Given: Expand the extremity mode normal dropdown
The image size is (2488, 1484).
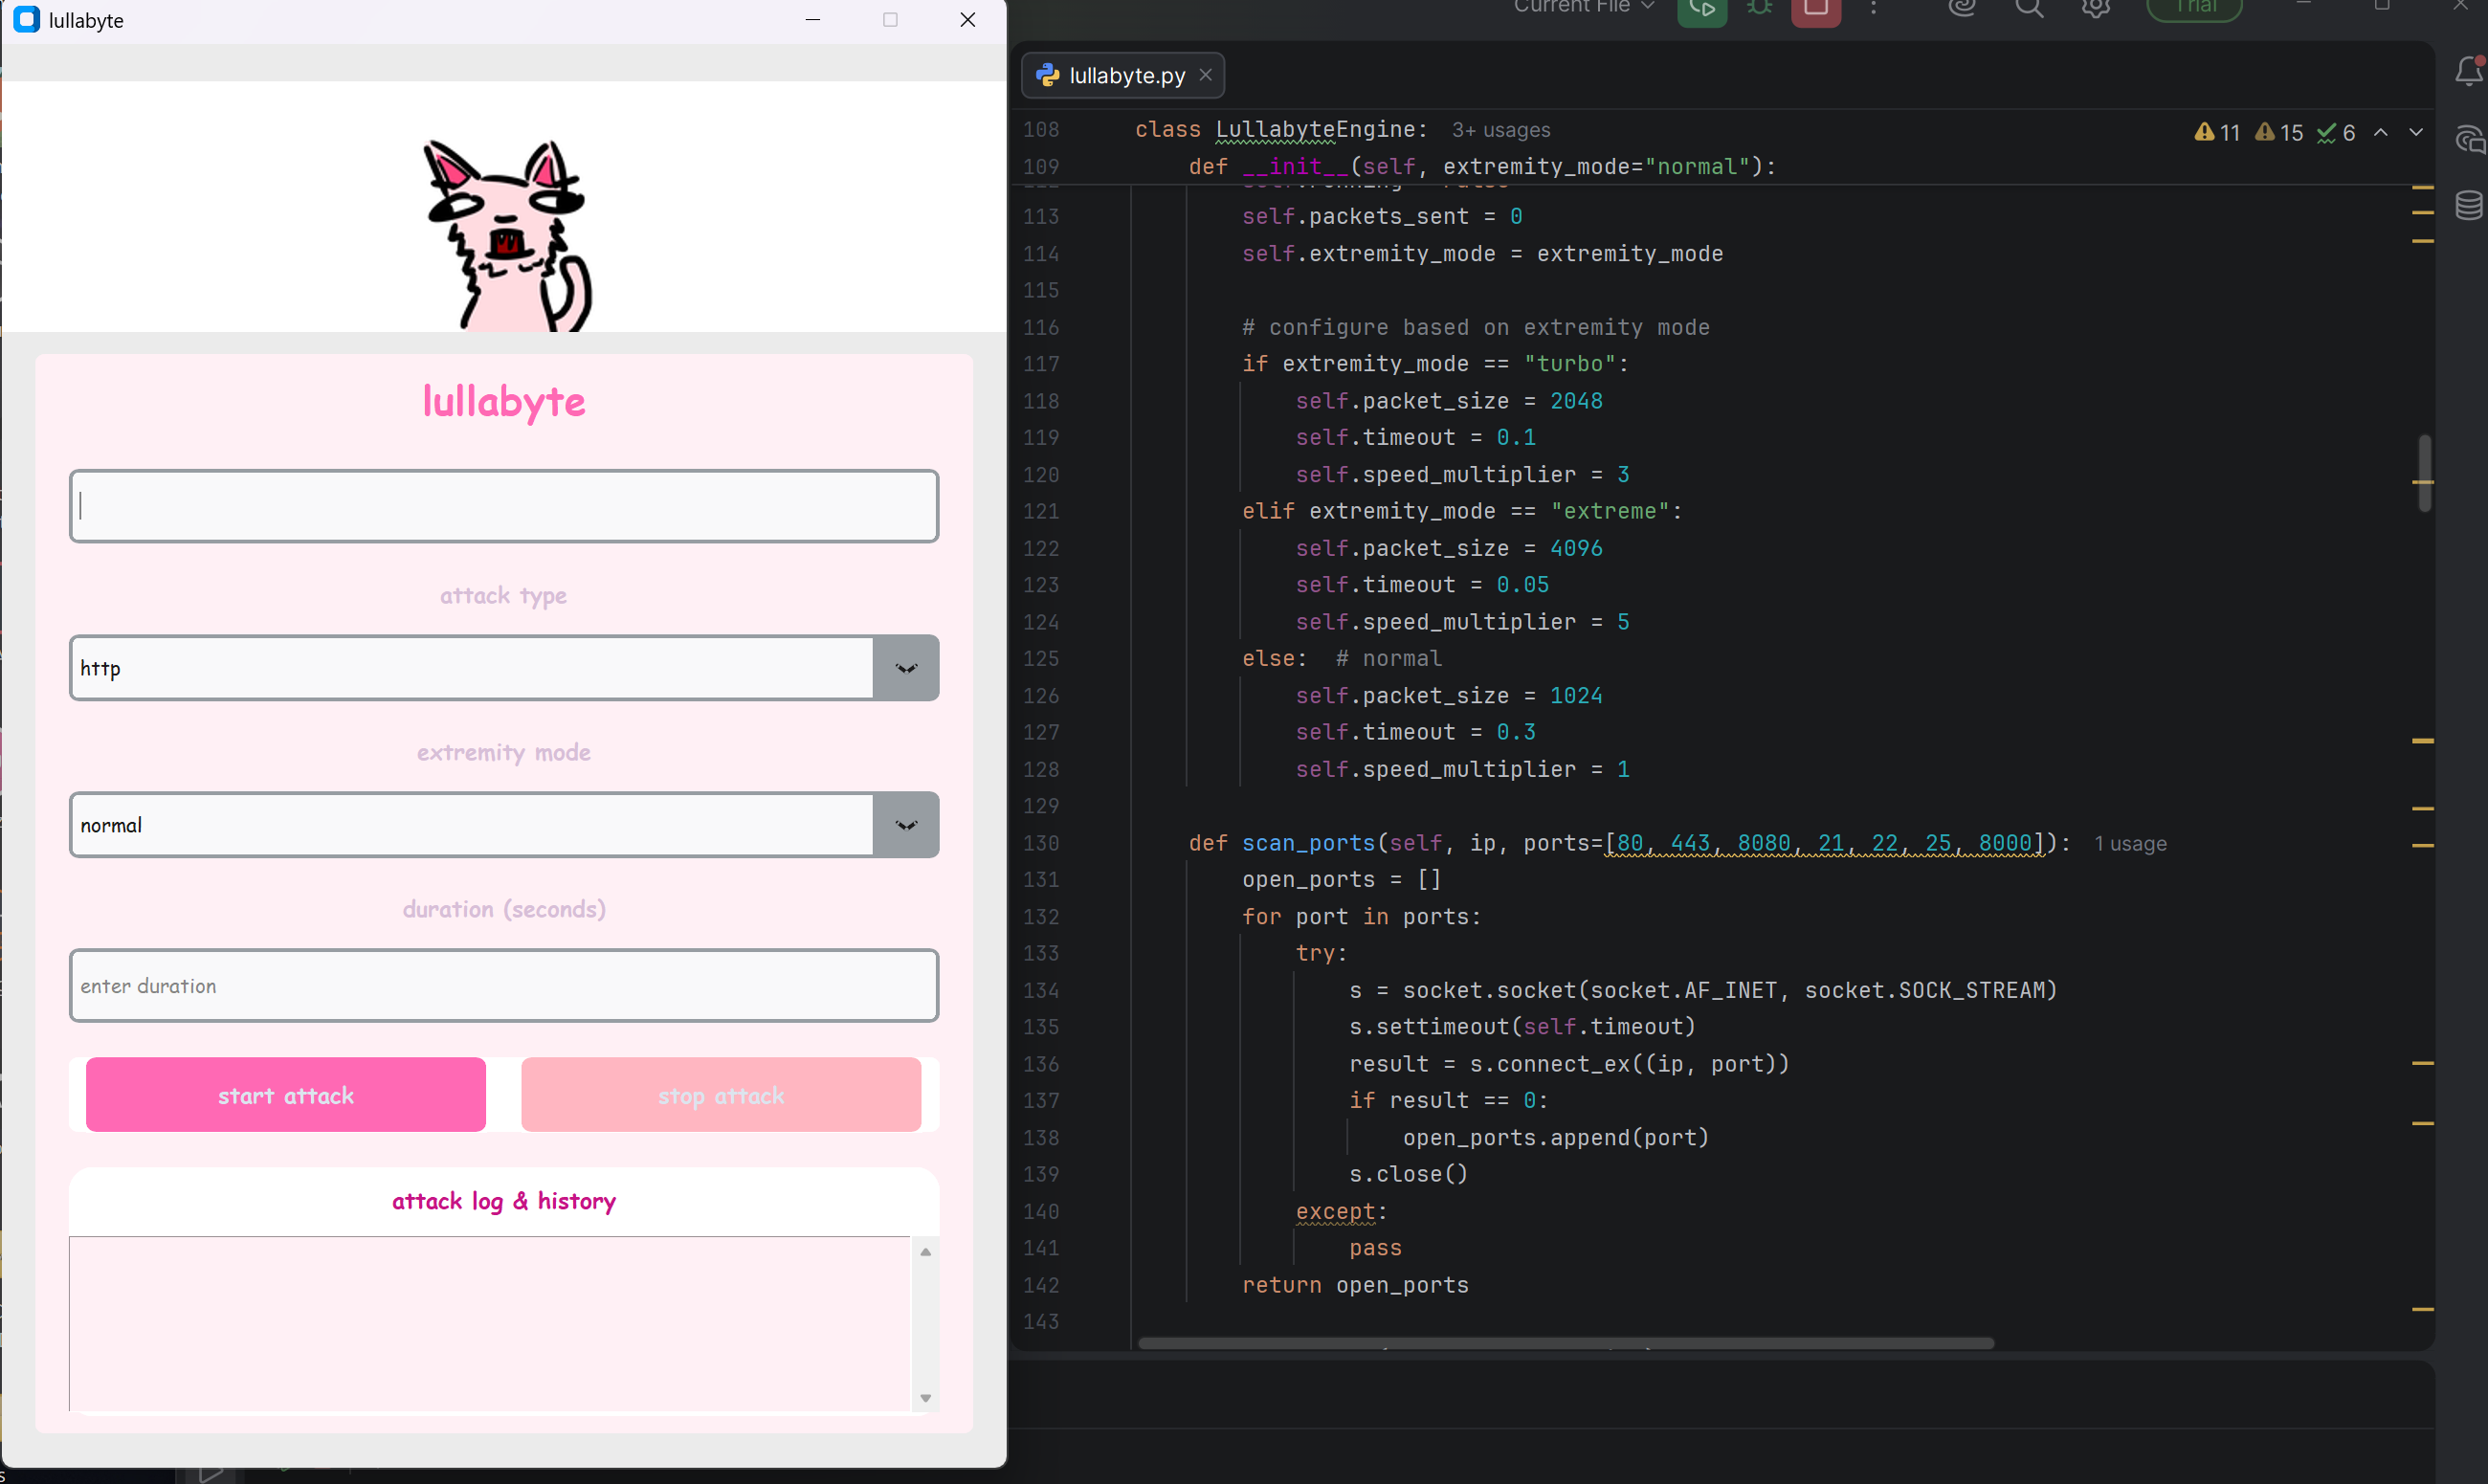Looking at the screenshot, I should pos(905,825).
